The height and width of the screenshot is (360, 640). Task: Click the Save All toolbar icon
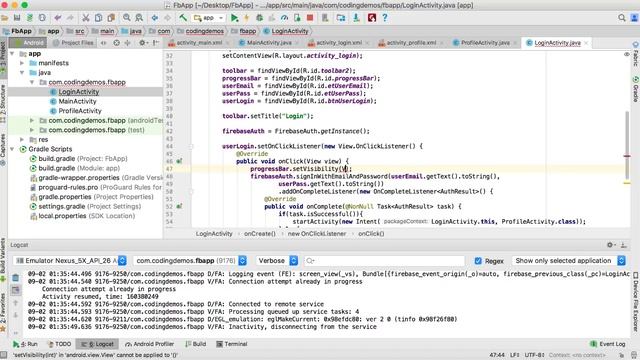(x=17, y=18)
